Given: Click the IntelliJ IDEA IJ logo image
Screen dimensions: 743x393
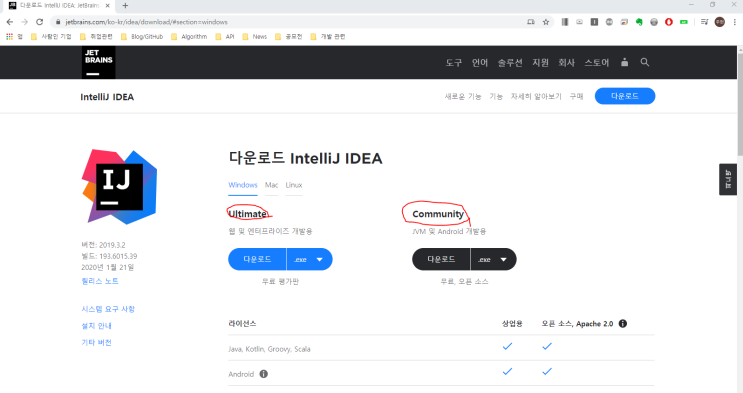Looking at the screenshot, I should [x=119, y=186].
